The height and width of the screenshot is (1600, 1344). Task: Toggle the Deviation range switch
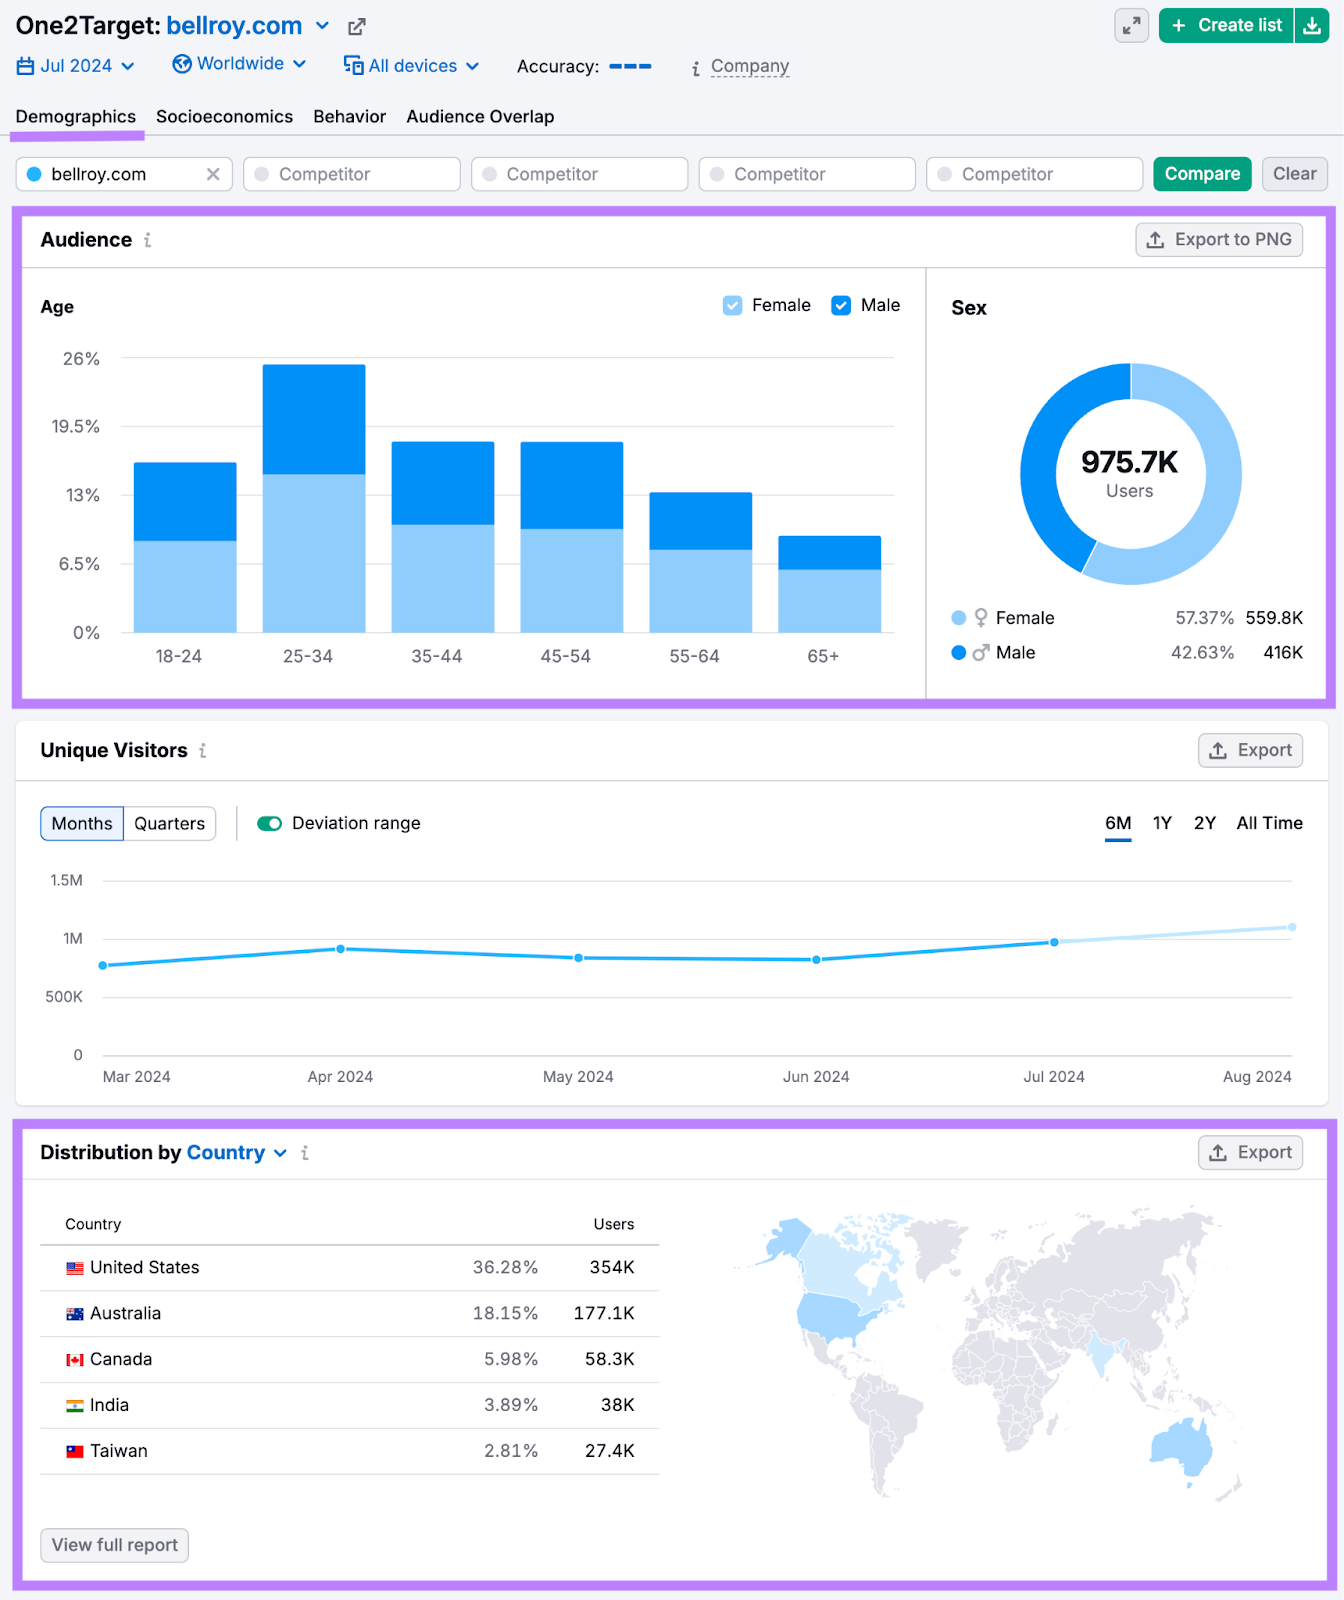click(x=269, y=823)
